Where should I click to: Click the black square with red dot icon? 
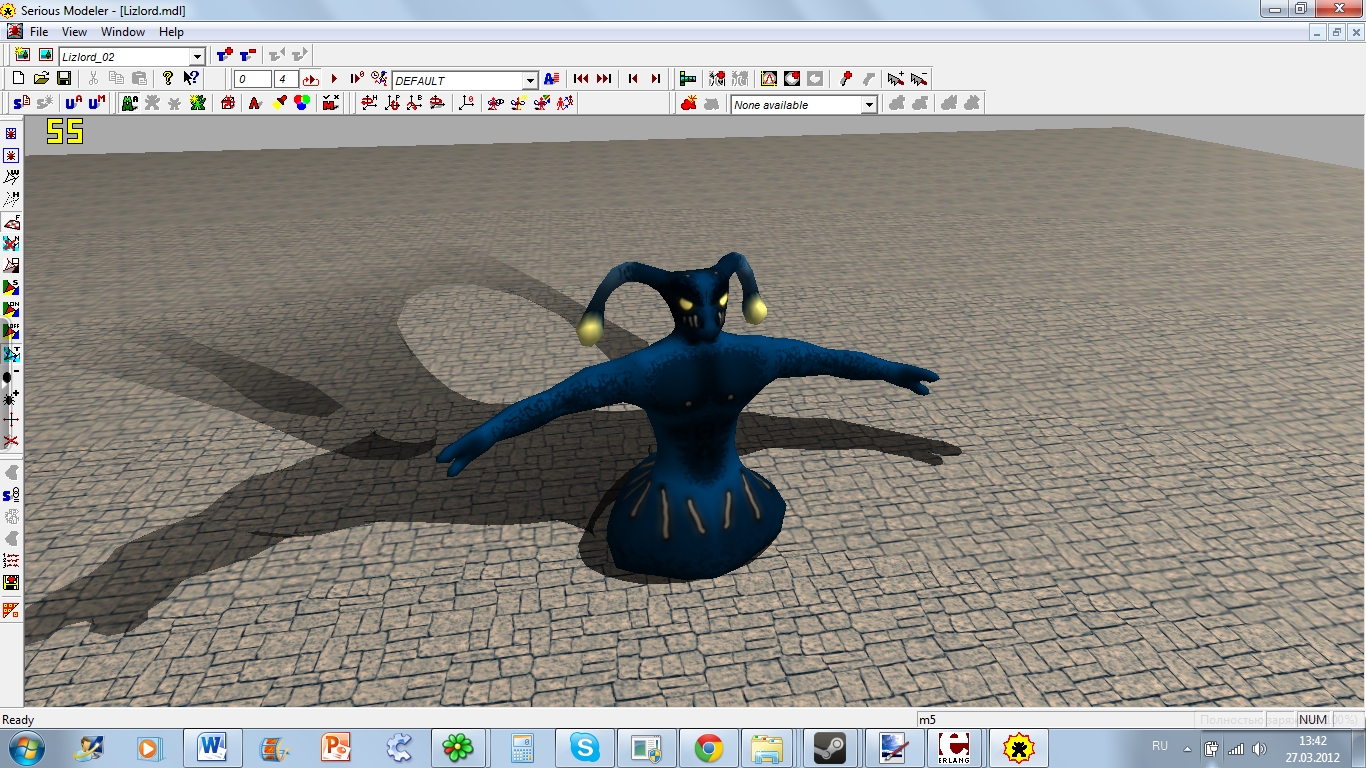[792, 79]
